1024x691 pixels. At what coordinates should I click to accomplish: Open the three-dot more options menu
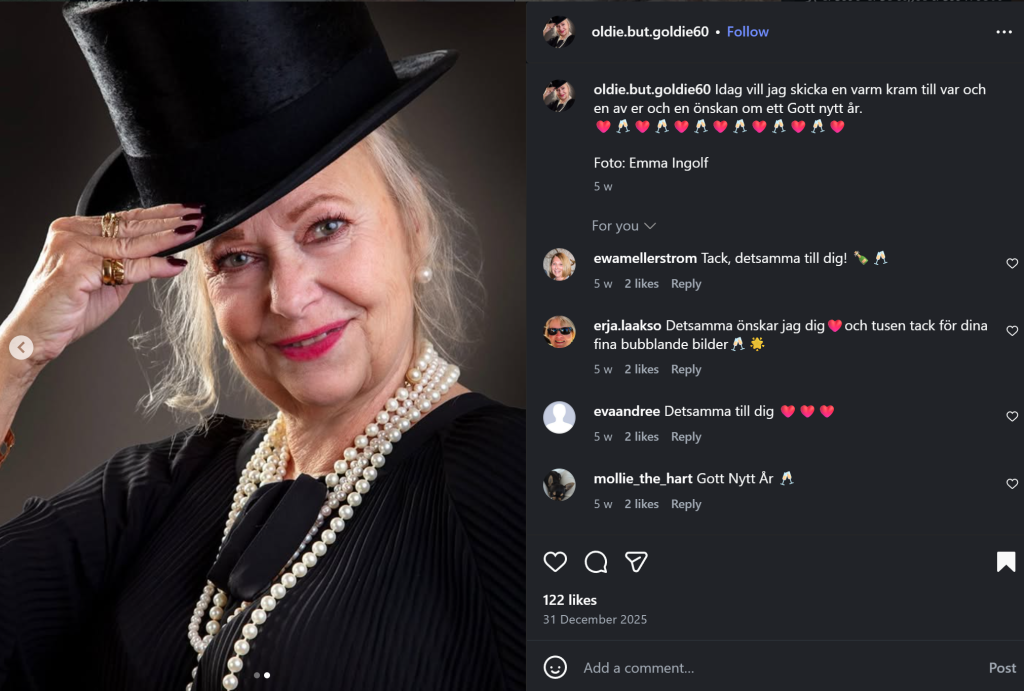[1004, 32]
